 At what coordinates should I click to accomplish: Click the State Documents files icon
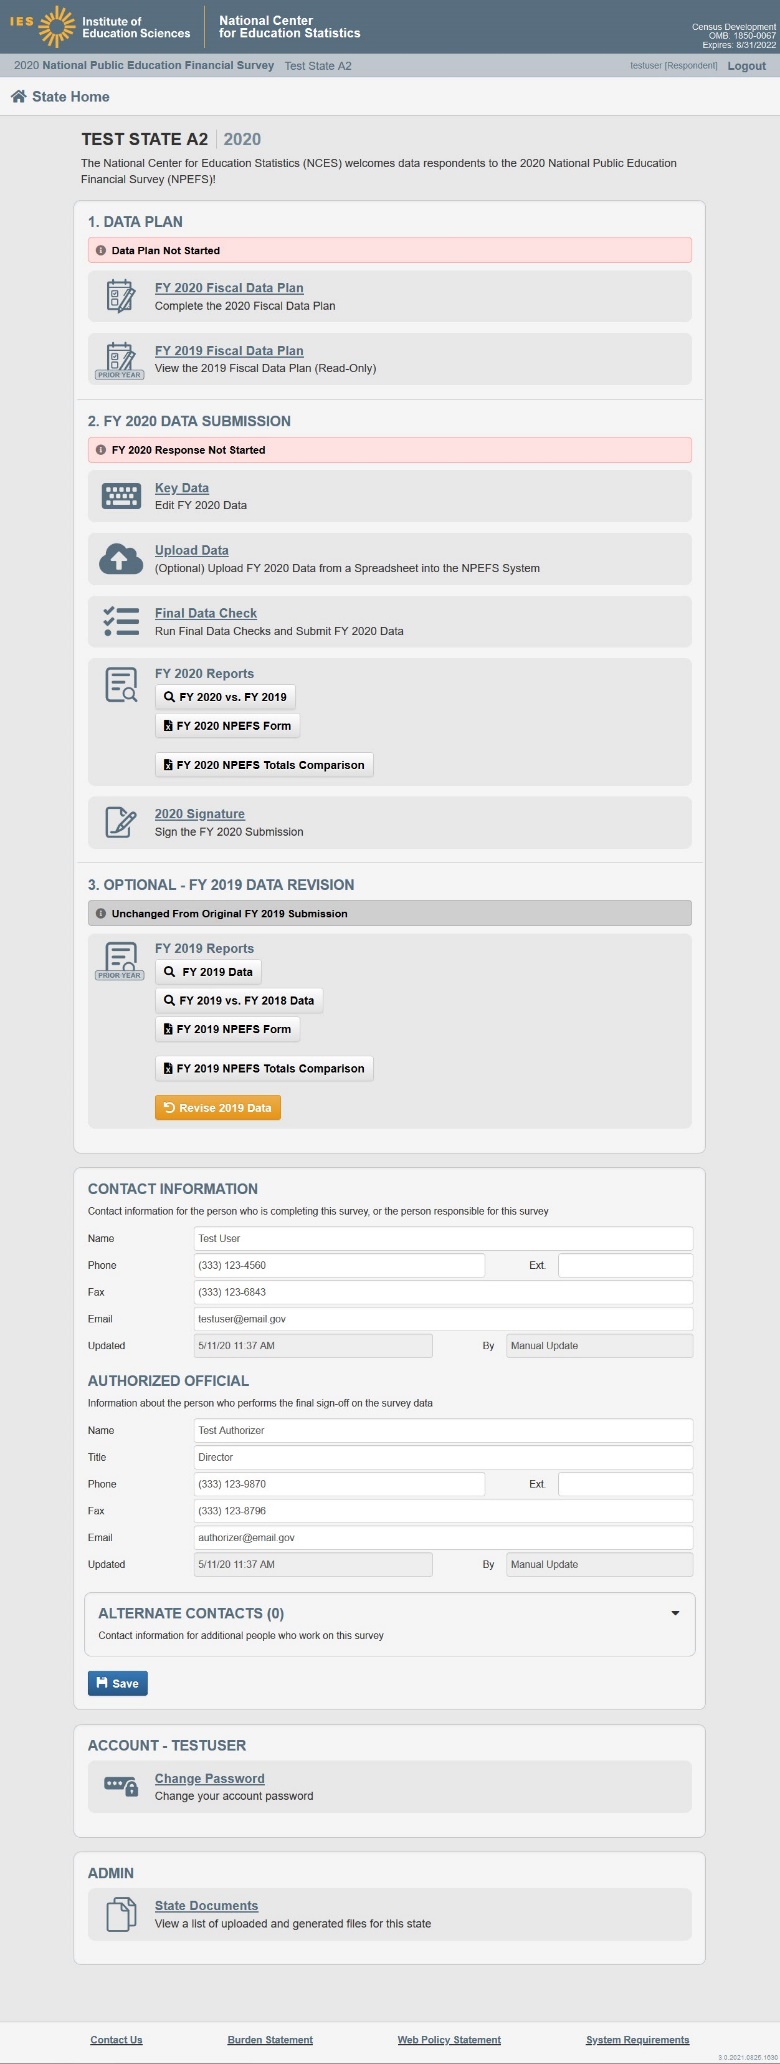point(120,1914)
